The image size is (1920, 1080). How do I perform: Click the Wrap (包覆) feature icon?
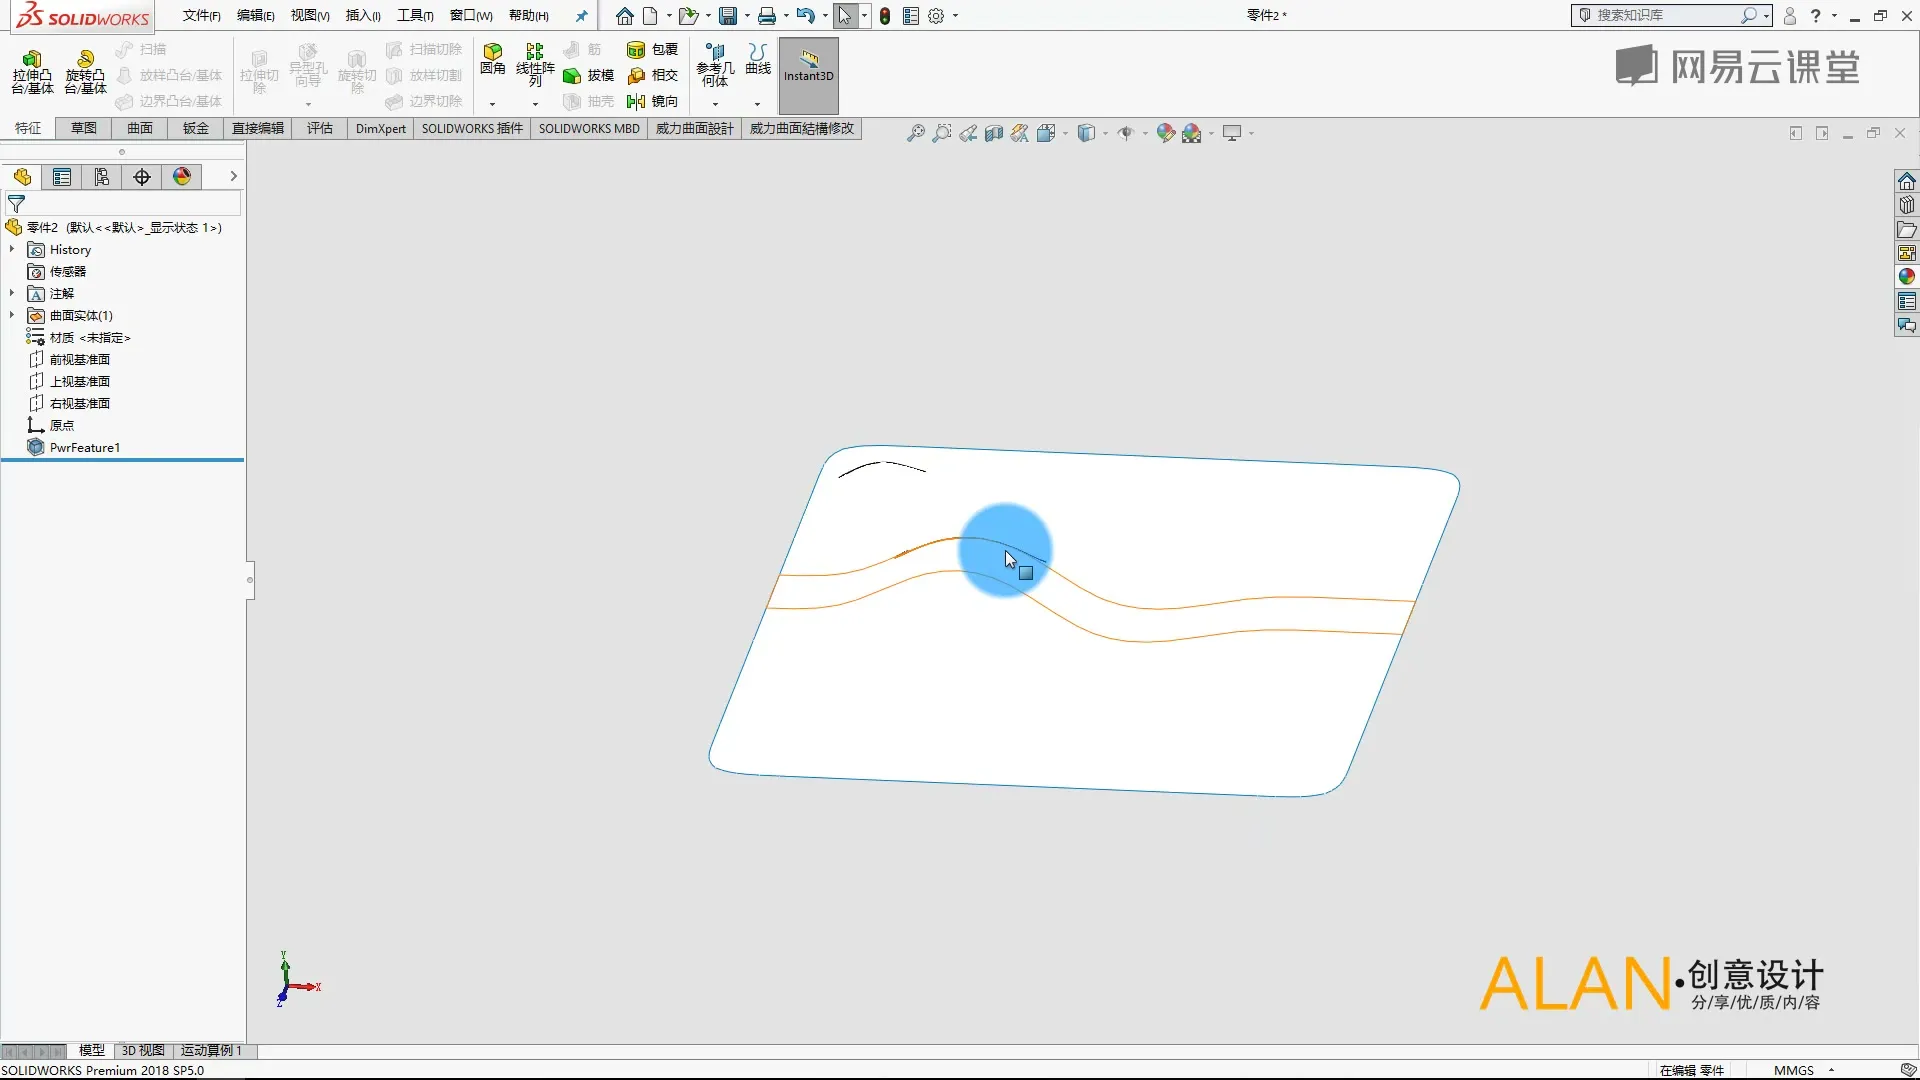pyautogui.click(x=652, y=49)
